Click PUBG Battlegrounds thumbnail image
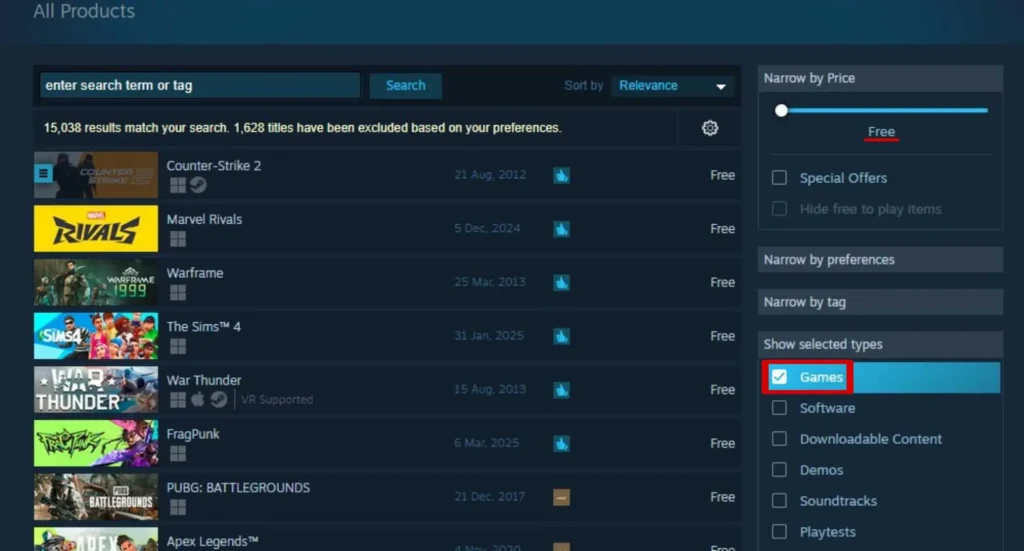This screenshot has height=551, width=1024. (96, 497)
